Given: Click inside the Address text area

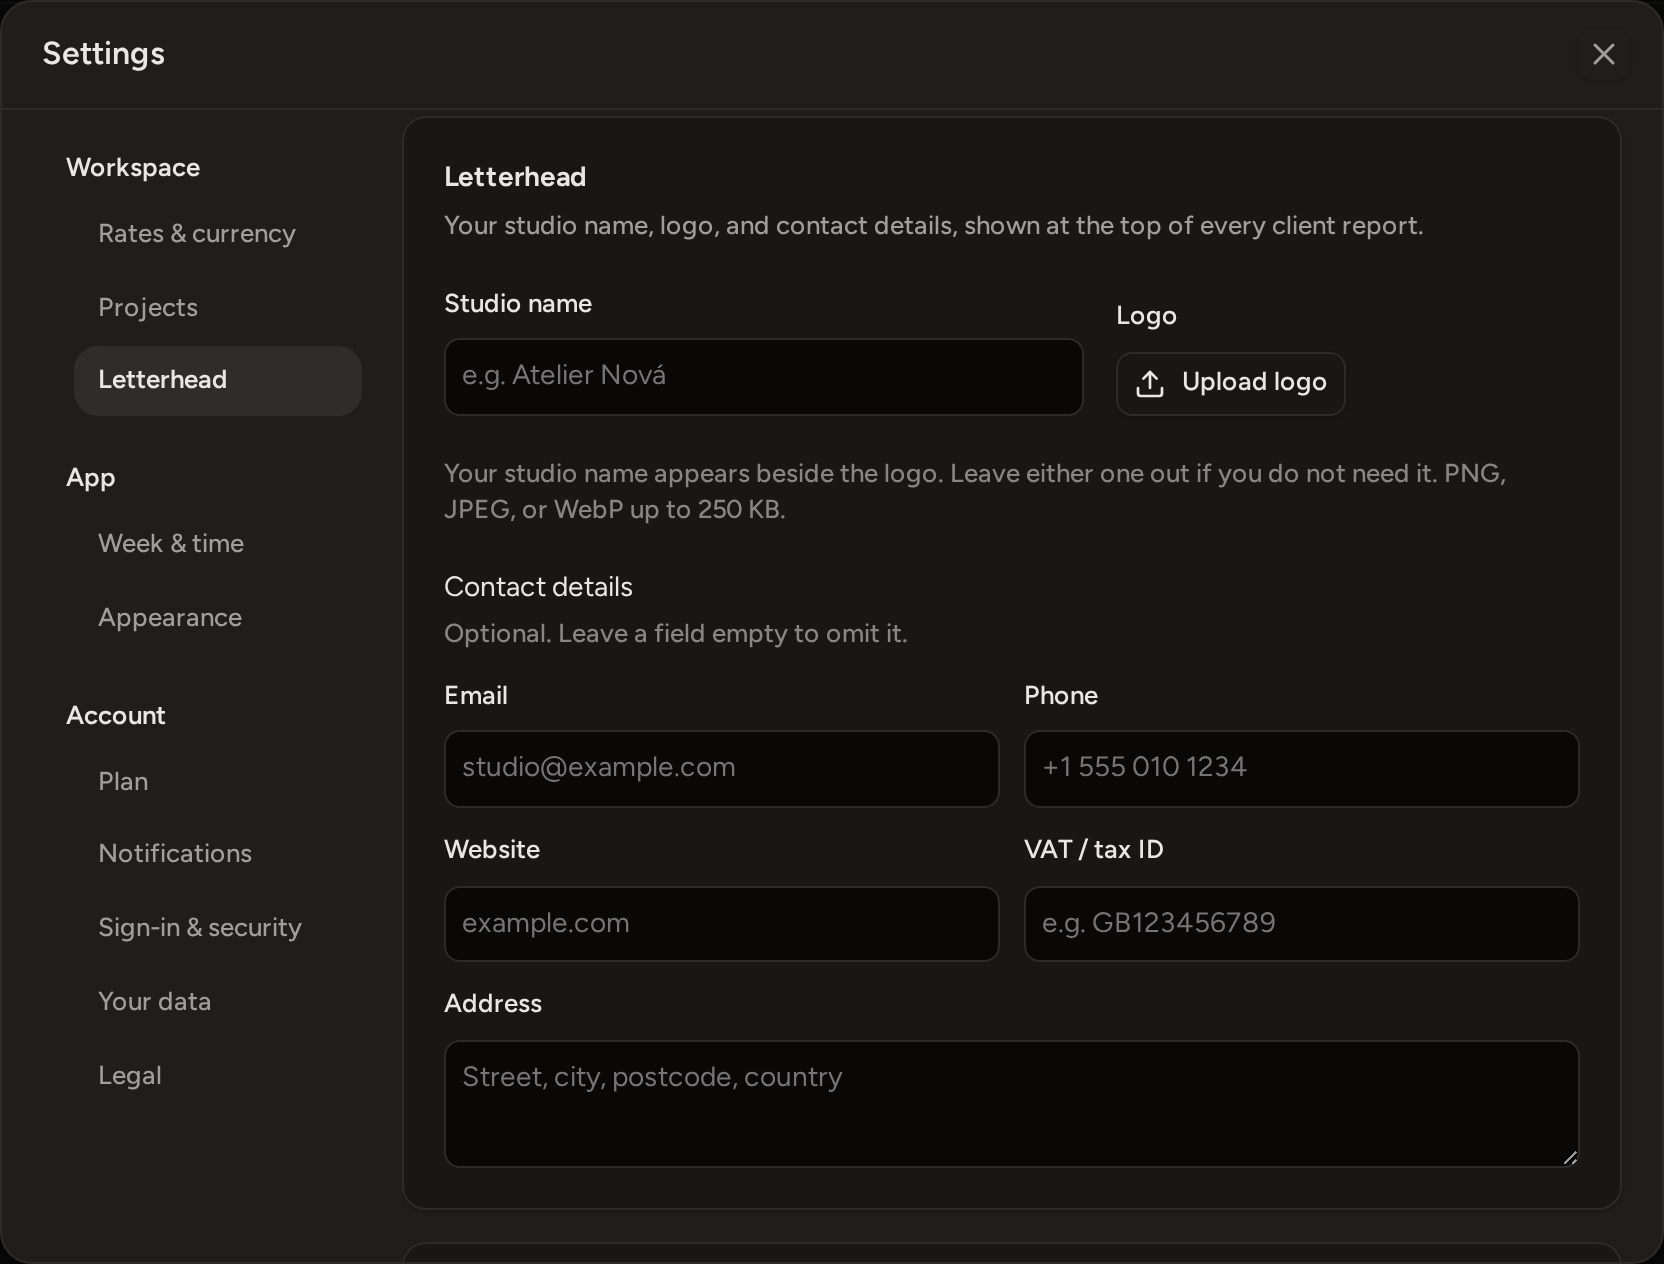Looking at the screenshot, I should (x=1011, y=1104).
